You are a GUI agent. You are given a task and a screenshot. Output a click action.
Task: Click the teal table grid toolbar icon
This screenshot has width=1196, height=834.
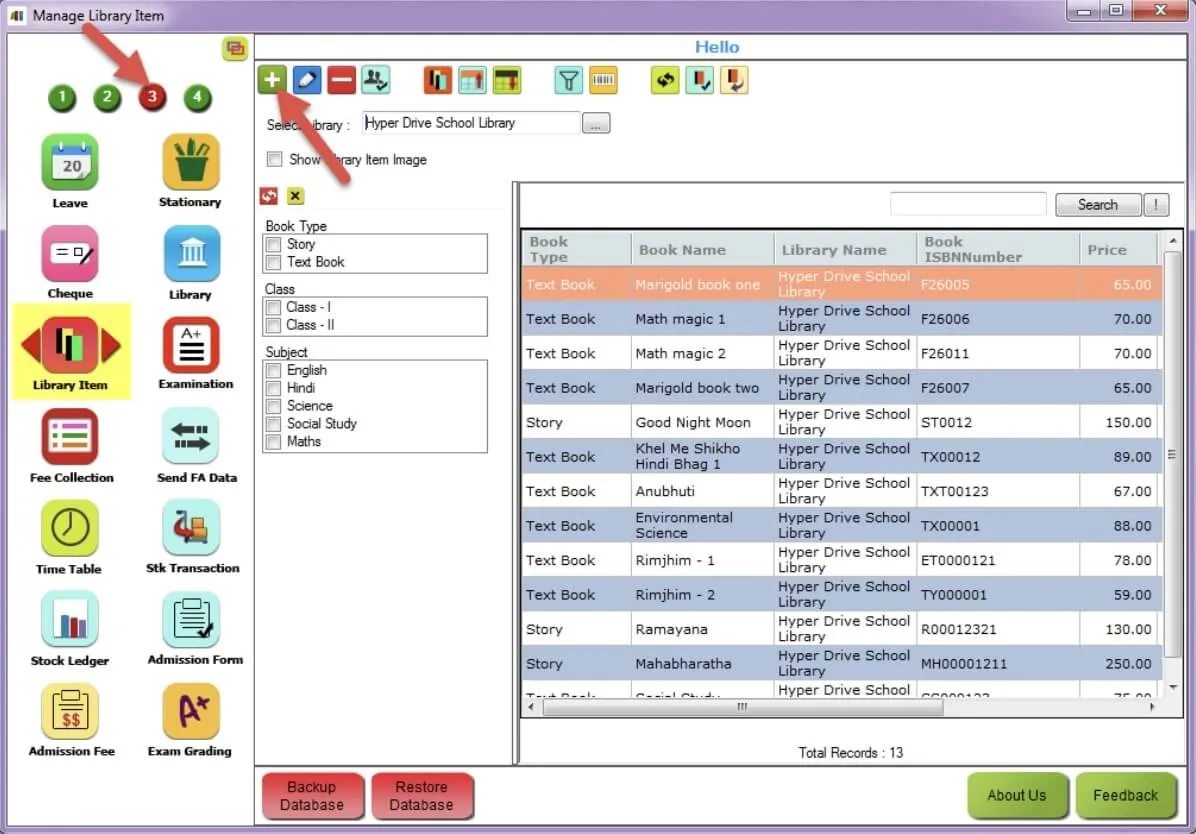472,79
